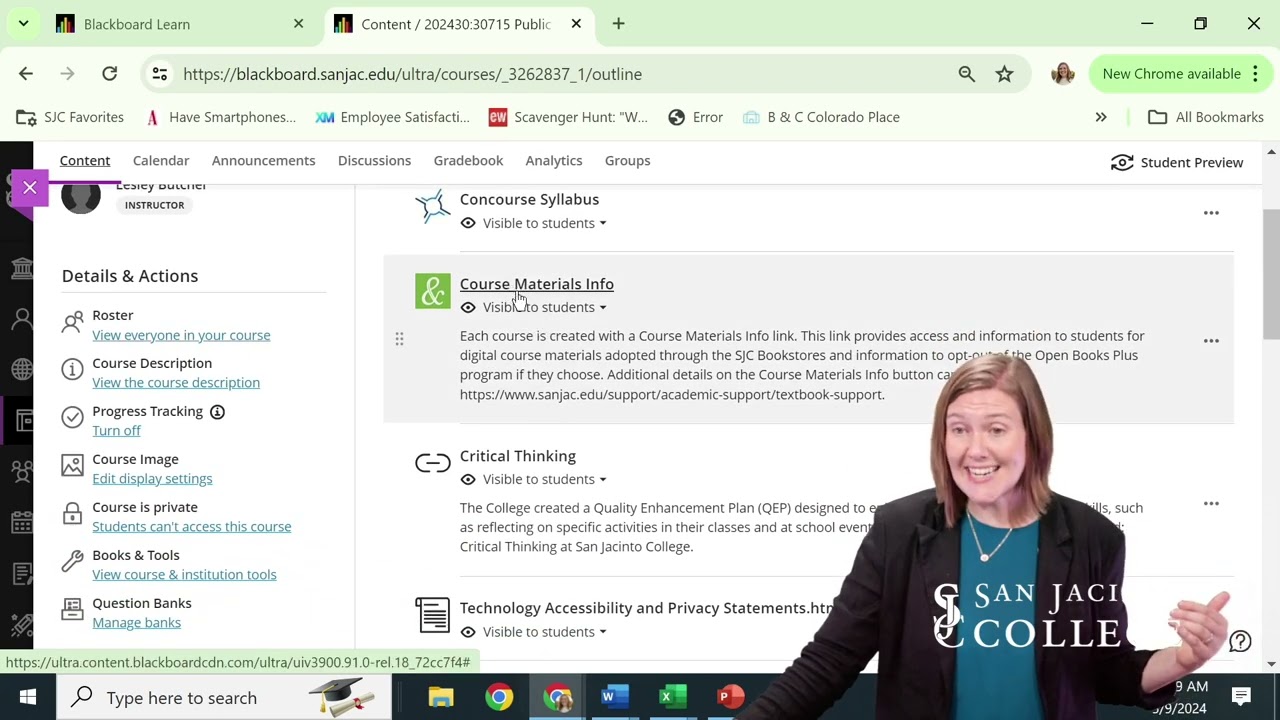The width and height of the screenshot is (1280, 720).
Task: Click the Roster people icon
Action: 72,322
